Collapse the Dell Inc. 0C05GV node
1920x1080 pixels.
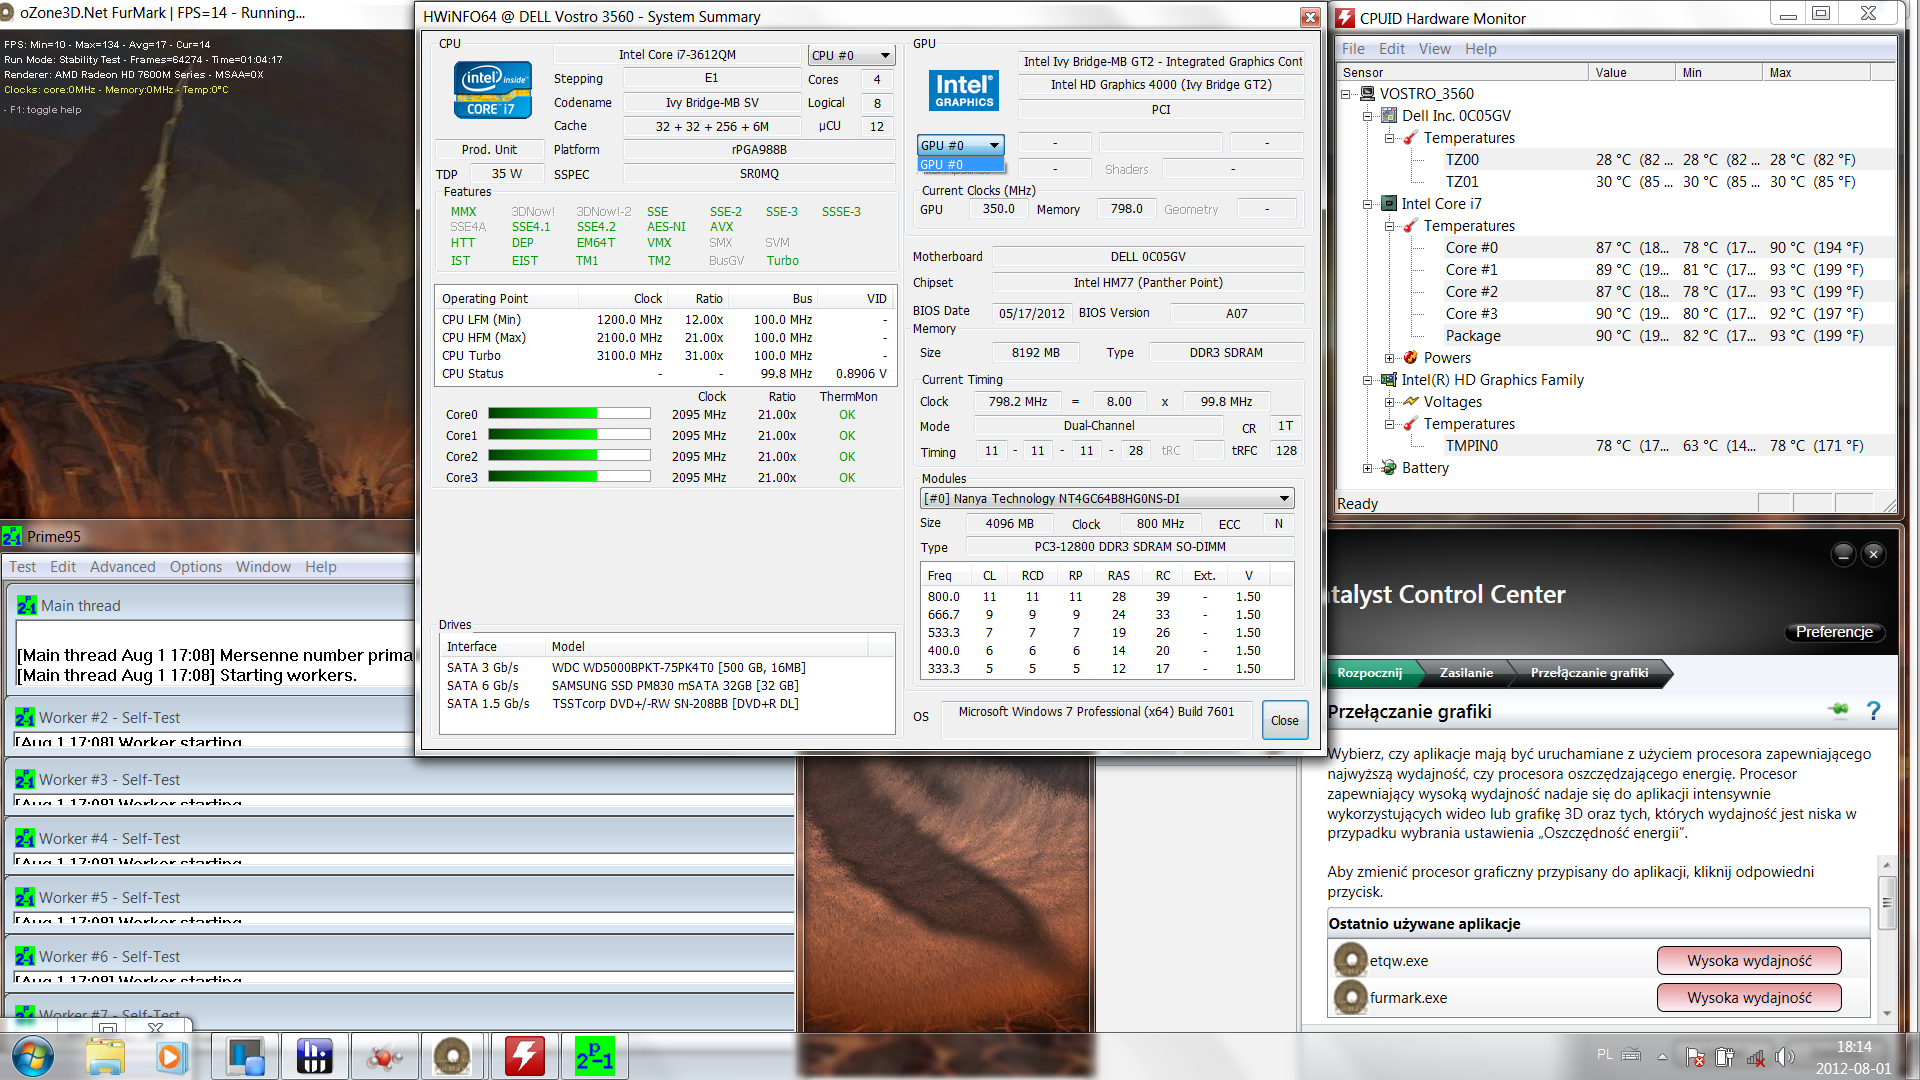1367,116
